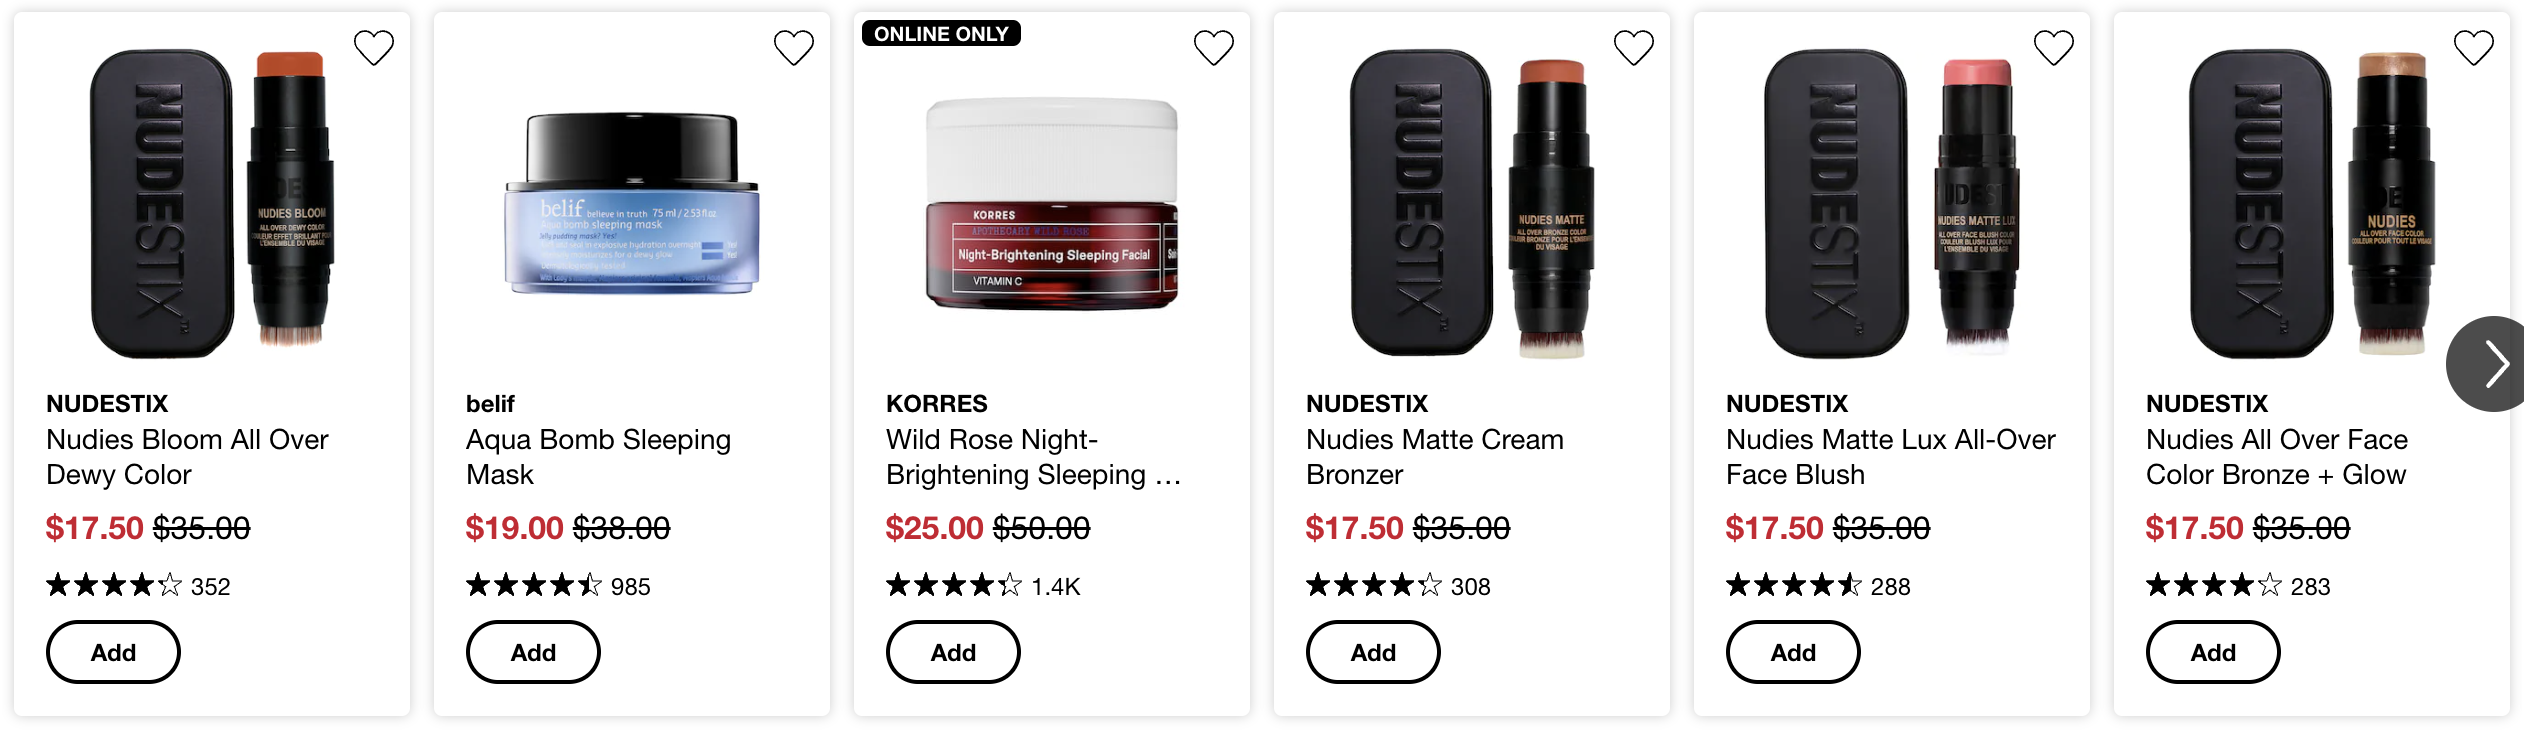
Task: Add Nudies All Over Face Color Bronze + Glow
Action: coord(2213,652)
